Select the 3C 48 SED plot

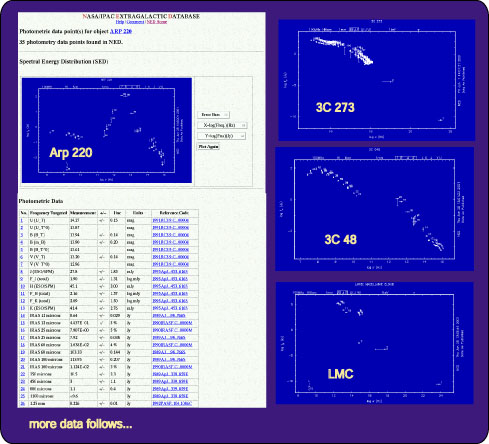(375, 209)
